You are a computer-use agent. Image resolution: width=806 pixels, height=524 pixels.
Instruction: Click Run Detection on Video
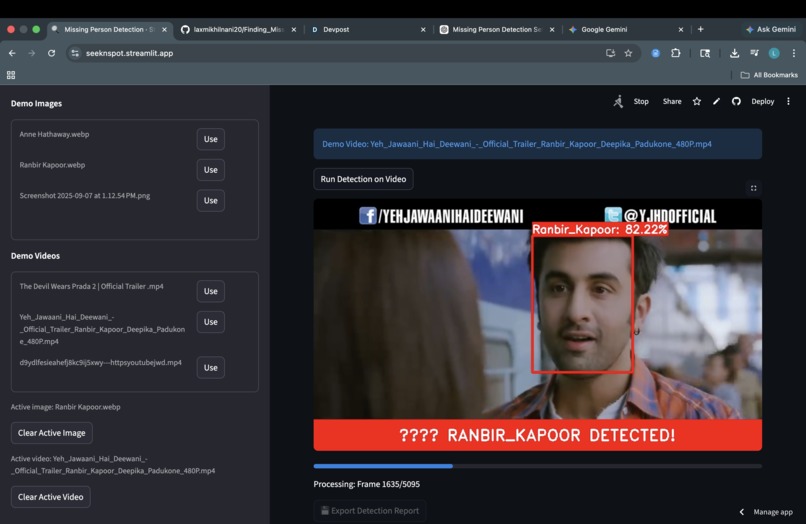click(x=363, y=179)
